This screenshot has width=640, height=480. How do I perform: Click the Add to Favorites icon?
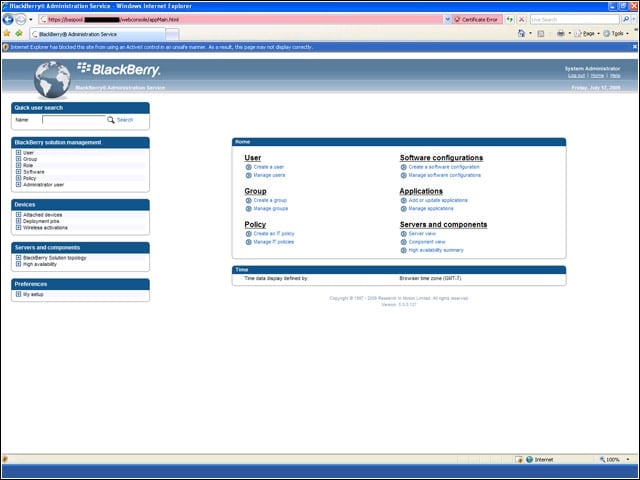click(x=19, y=33)
